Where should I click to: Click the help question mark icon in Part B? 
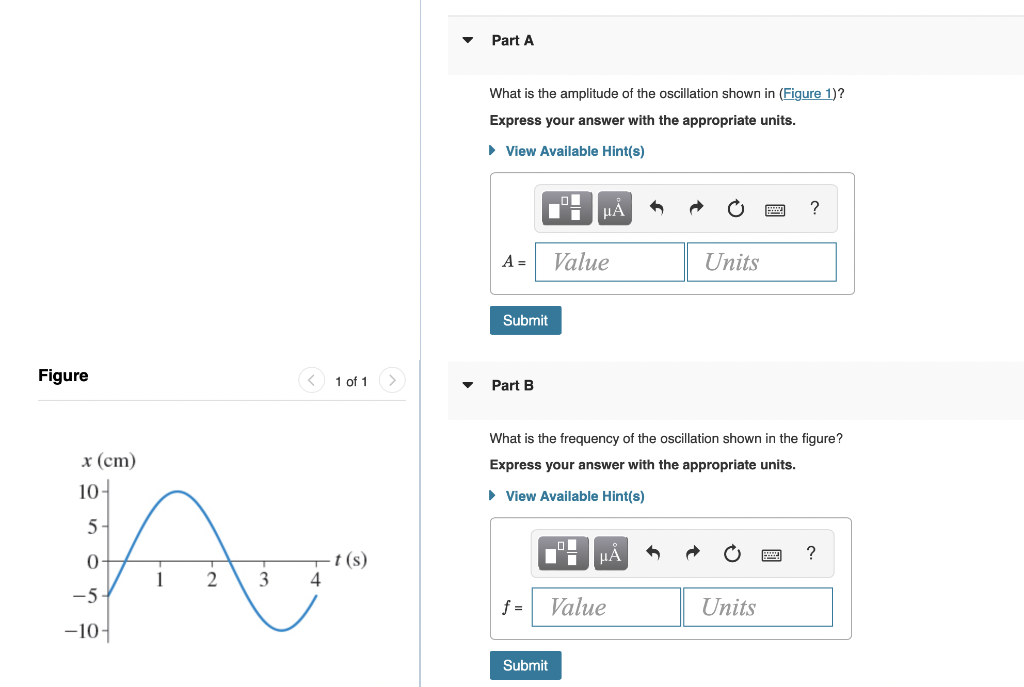pos(810,553)
